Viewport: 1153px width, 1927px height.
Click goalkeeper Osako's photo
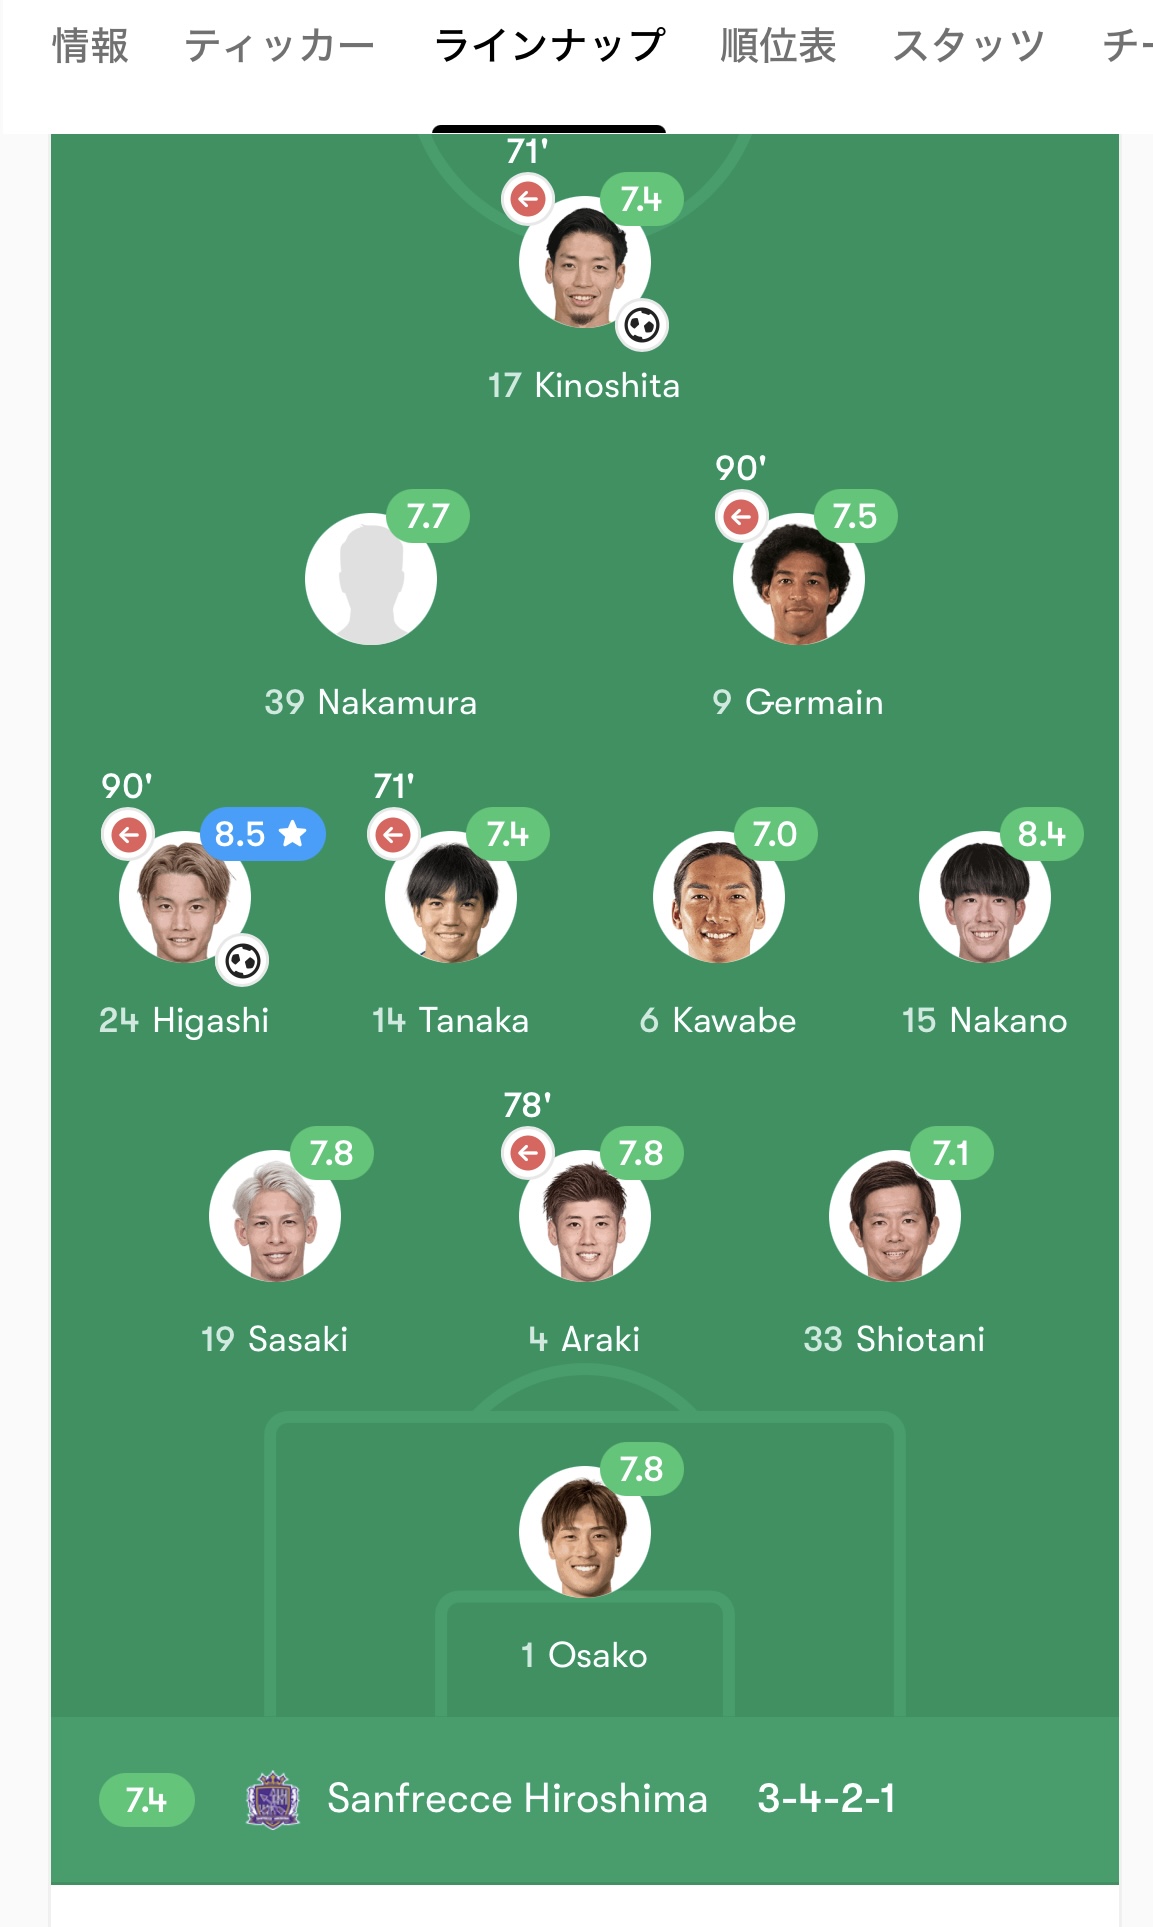pos(585,1532)
